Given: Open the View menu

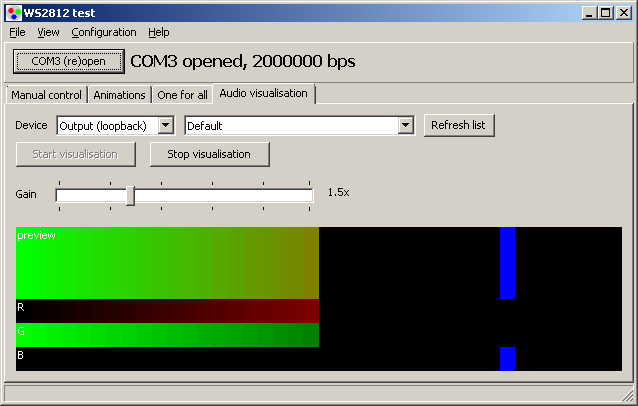Looking at the screenshot, I should click(x=48, y=32).
